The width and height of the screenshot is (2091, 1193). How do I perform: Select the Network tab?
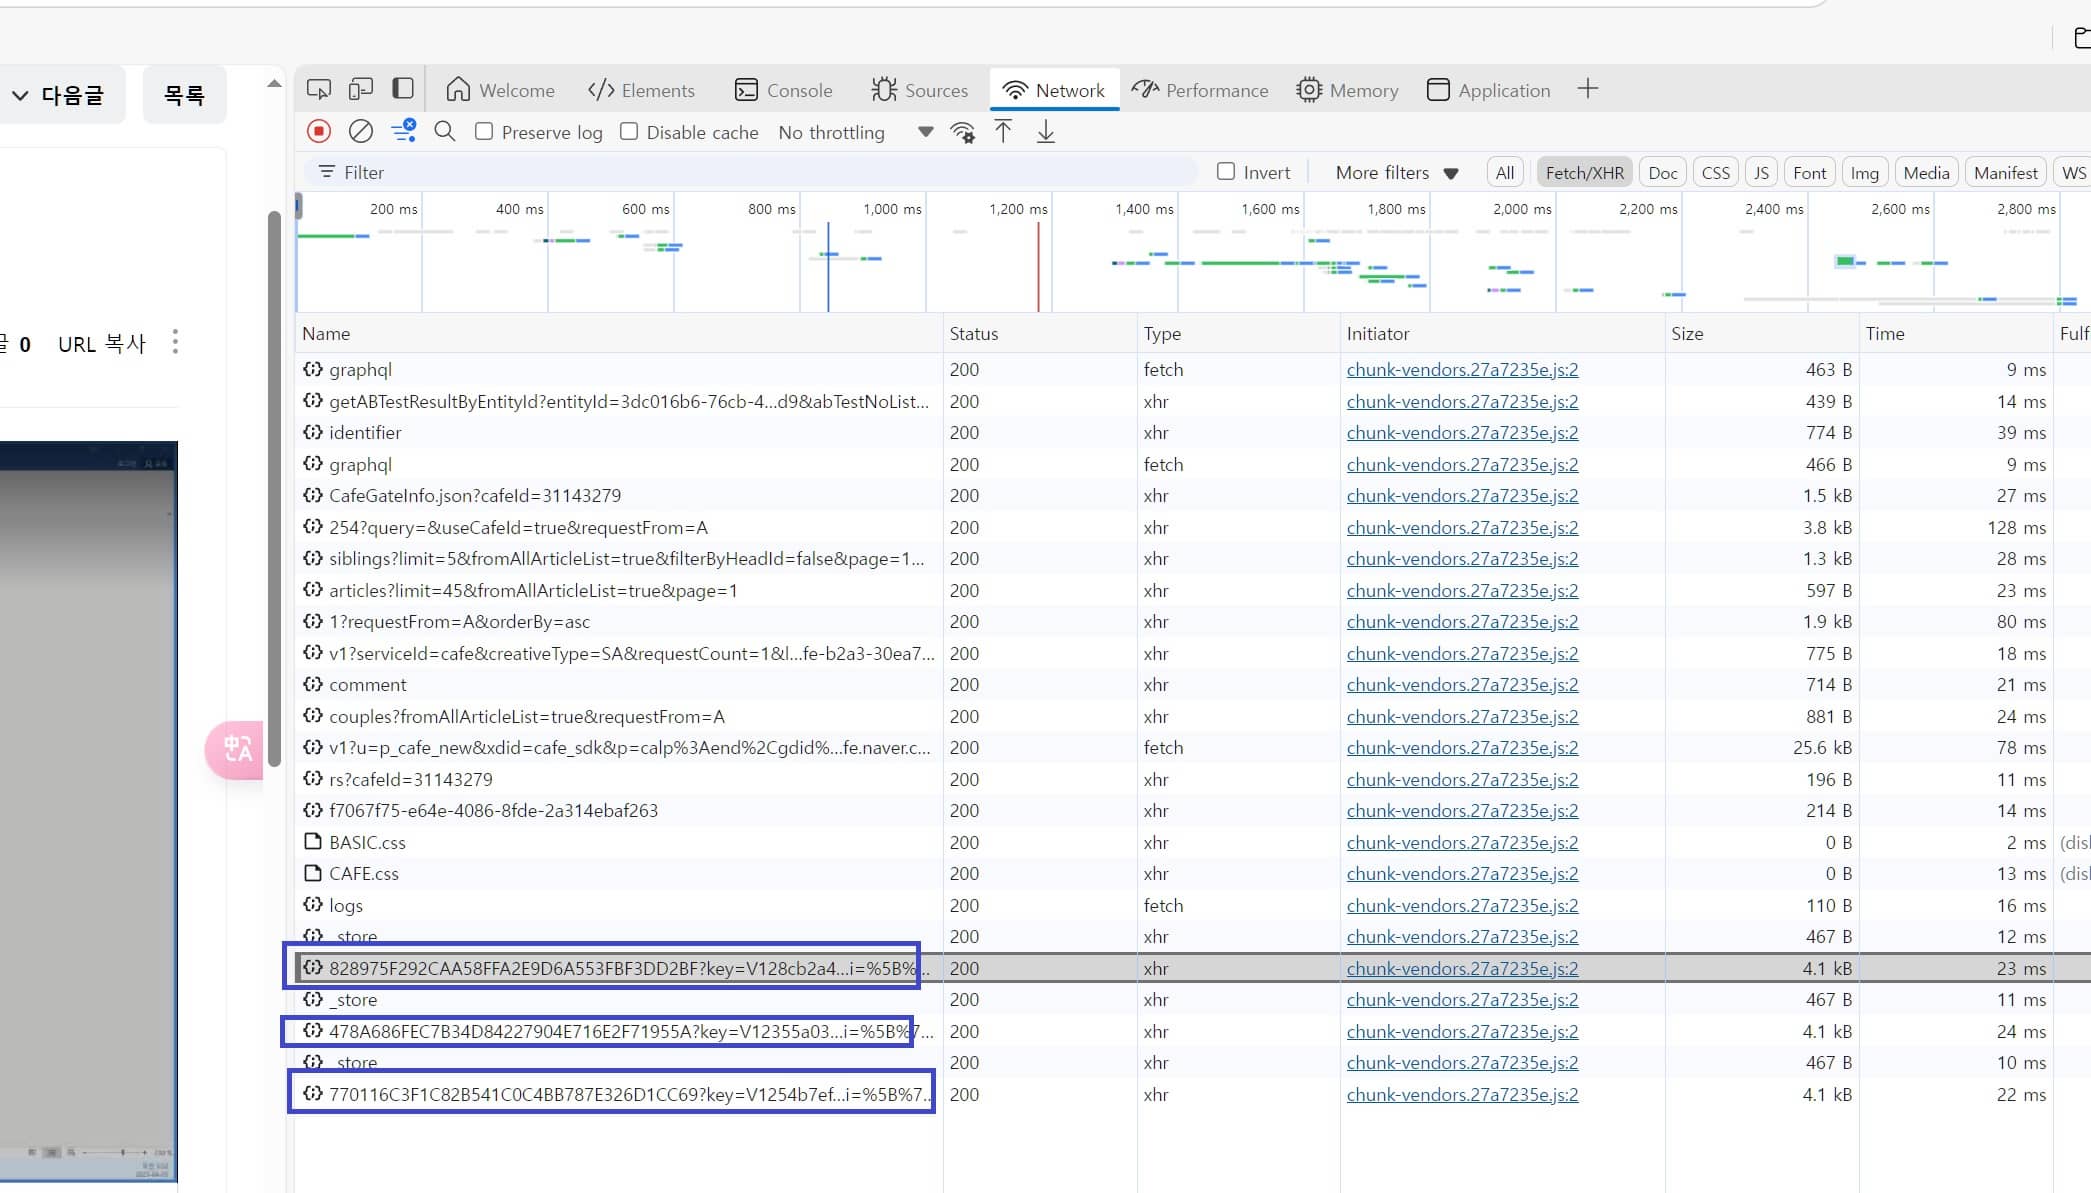[1054, 90]
